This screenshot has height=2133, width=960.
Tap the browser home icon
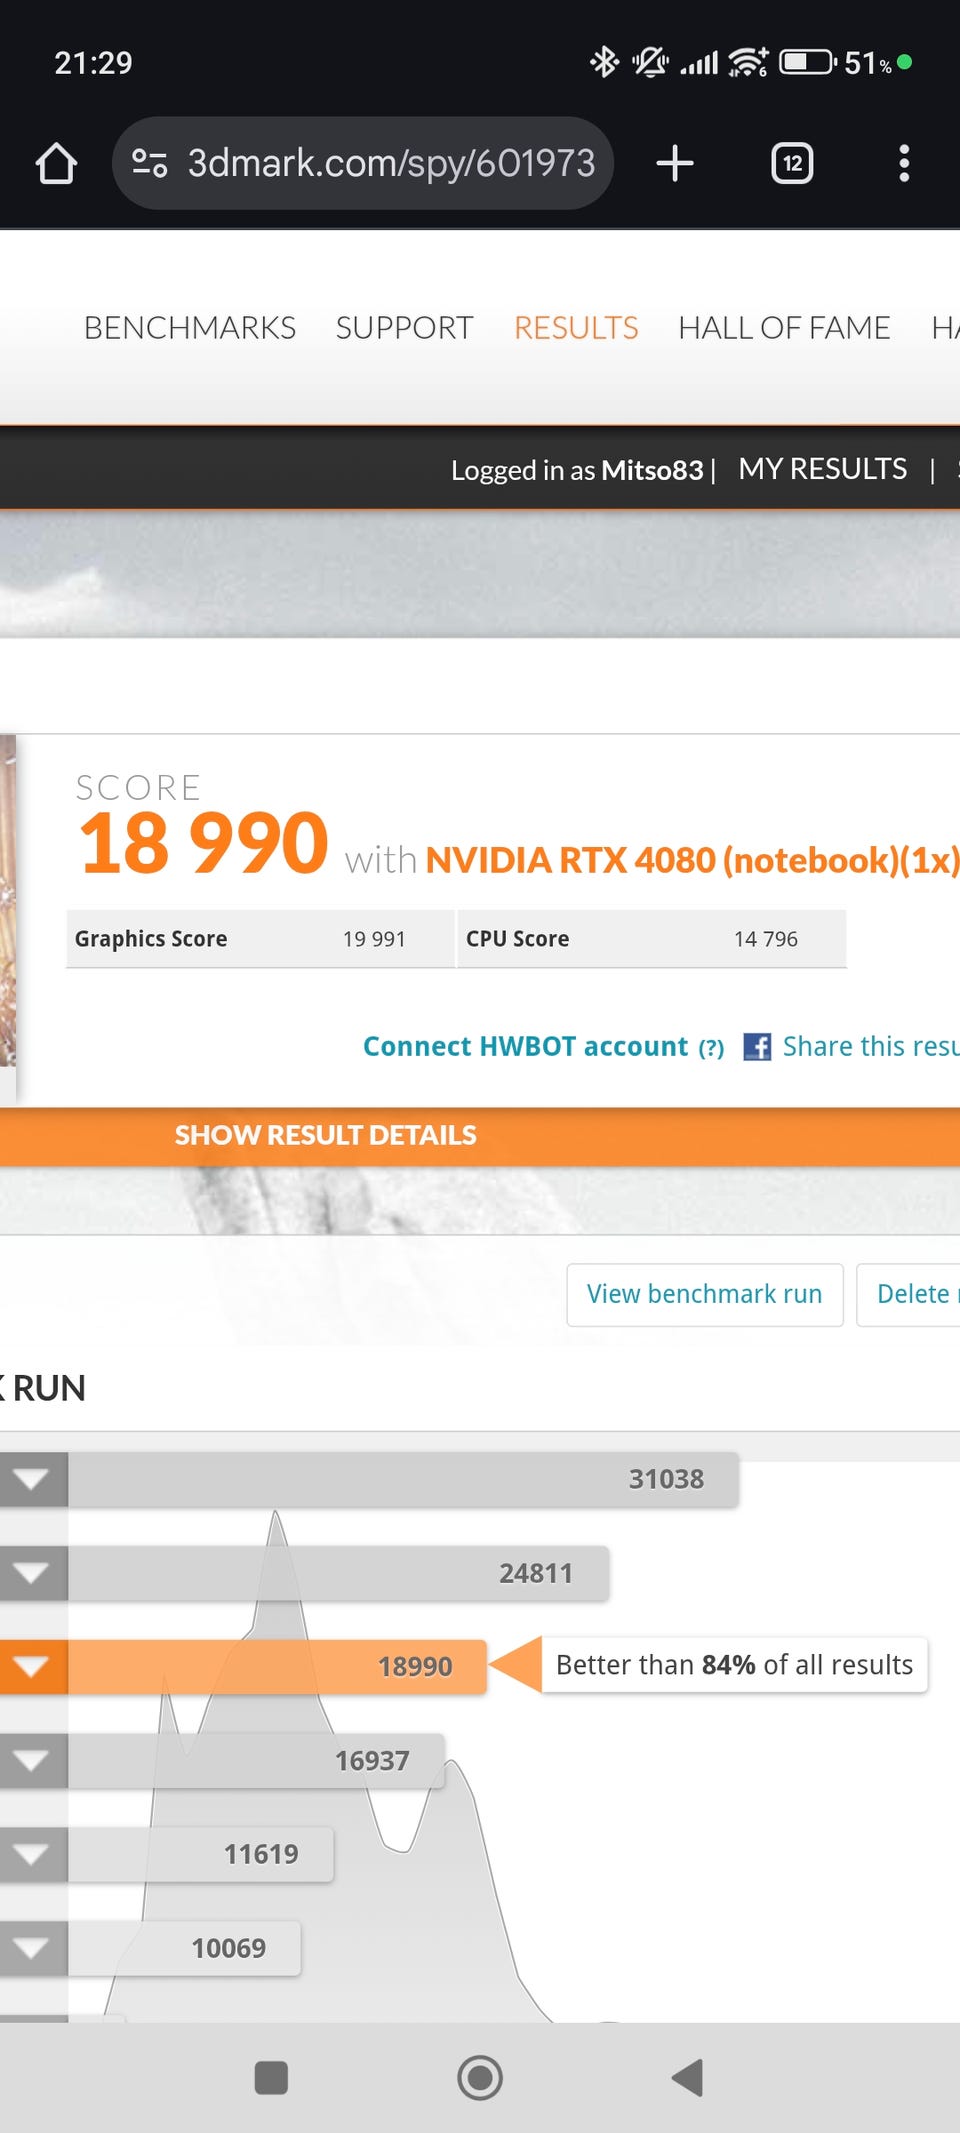(56, 164)
